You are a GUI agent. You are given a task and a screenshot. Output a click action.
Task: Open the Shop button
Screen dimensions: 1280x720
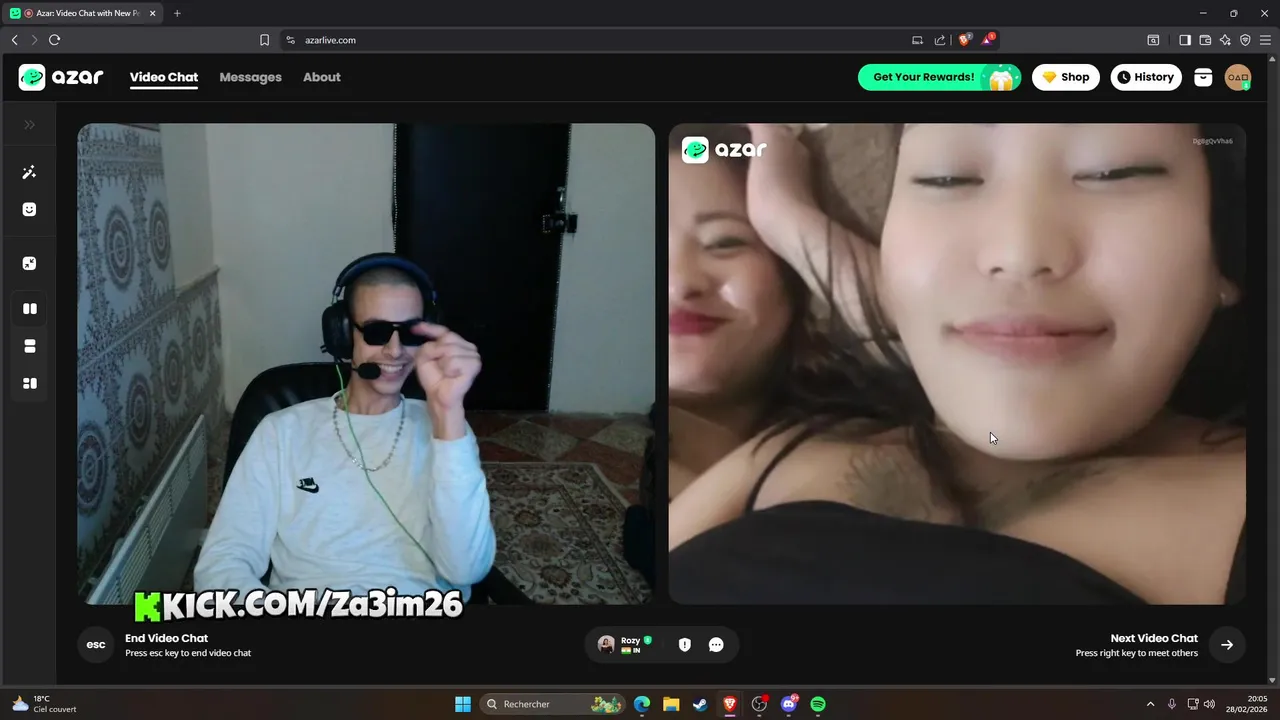tap(1066, 77)
